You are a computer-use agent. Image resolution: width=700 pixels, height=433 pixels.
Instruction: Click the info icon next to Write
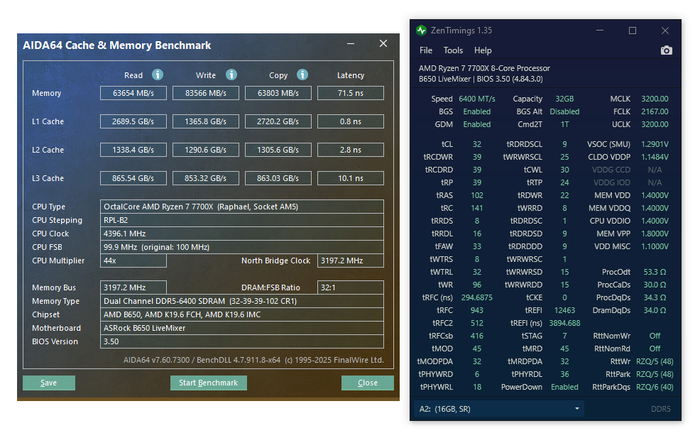(230, 74)
